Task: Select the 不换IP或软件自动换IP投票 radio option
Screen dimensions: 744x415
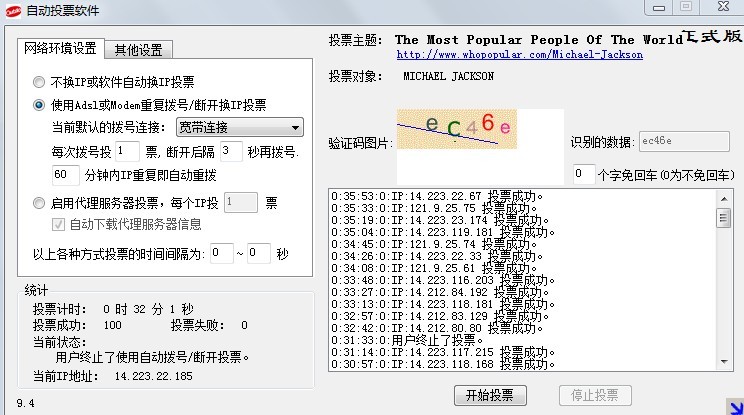Action: [39, 82]
